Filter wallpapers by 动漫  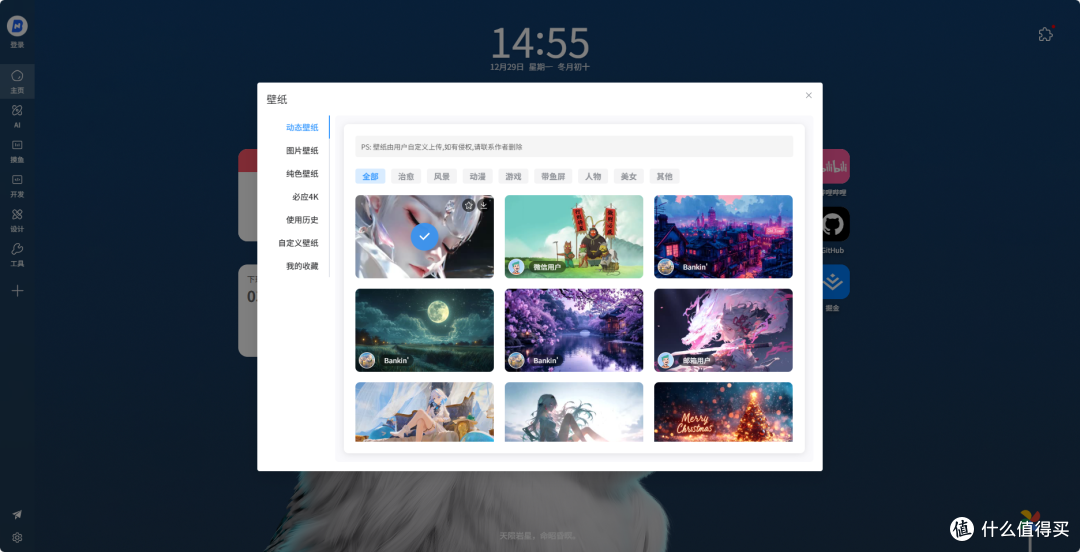click(x=477, y=176)
